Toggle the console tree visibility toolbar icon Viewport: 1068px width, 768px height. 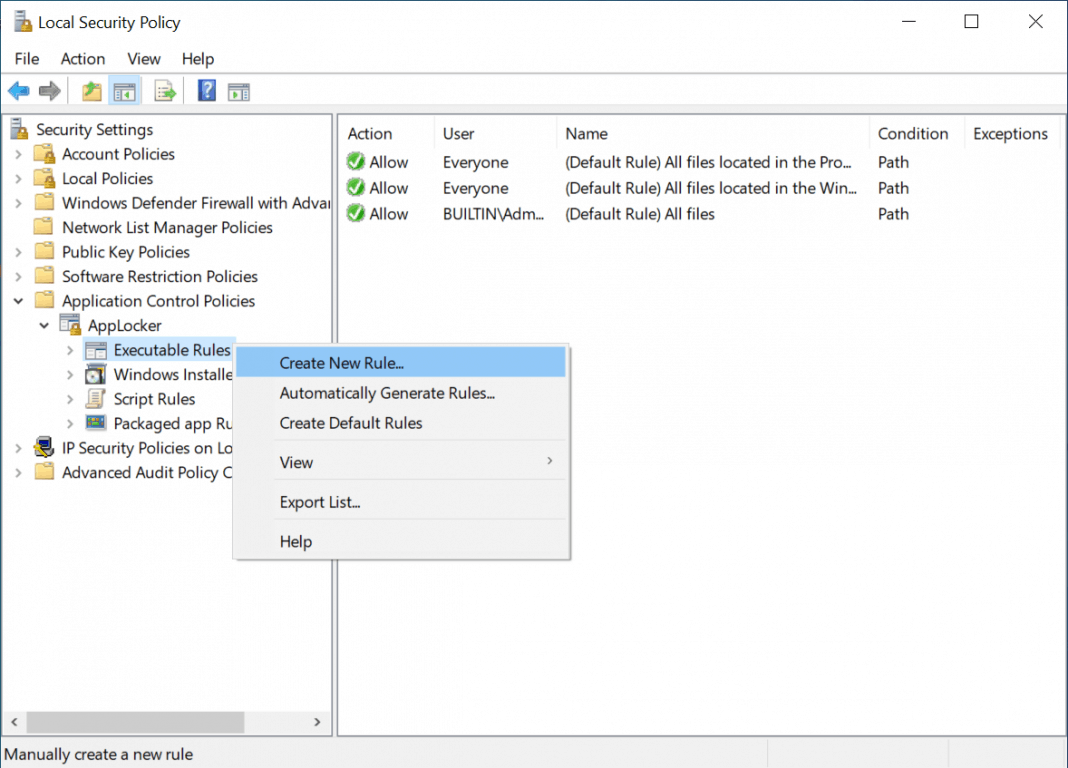[124, 90]
